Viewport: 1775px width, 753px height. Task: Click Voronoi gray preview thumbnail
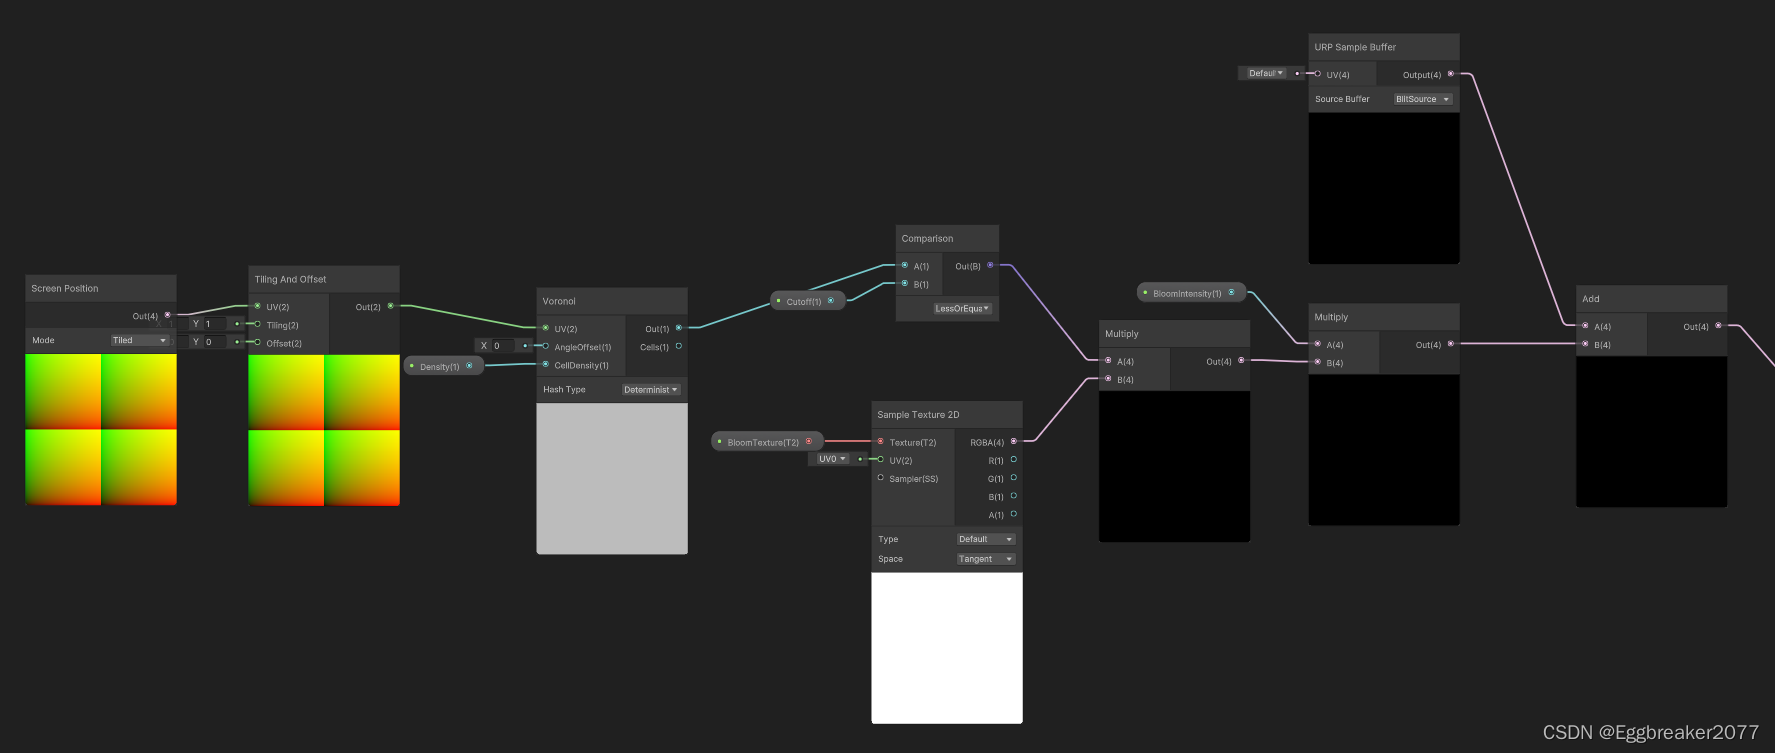612,478
